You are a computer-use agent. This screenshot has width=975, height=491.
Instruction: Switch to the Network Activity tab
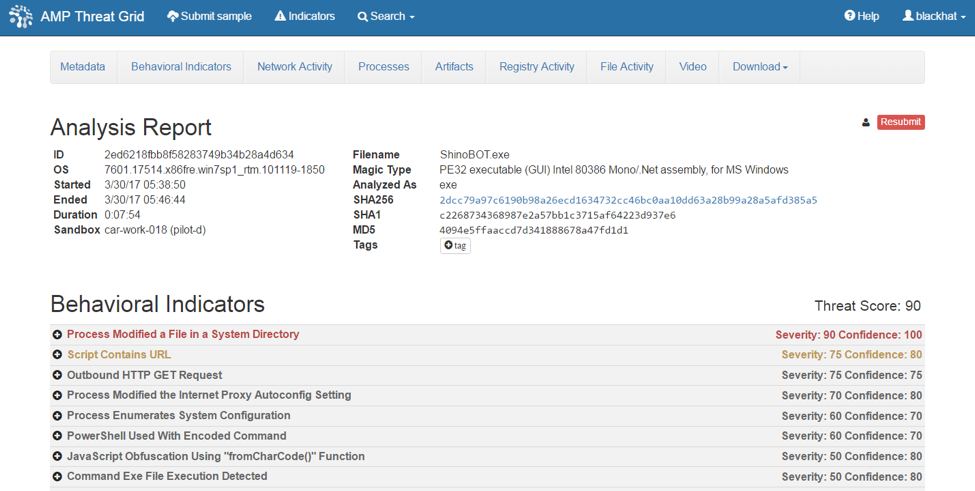coord(294,67)
